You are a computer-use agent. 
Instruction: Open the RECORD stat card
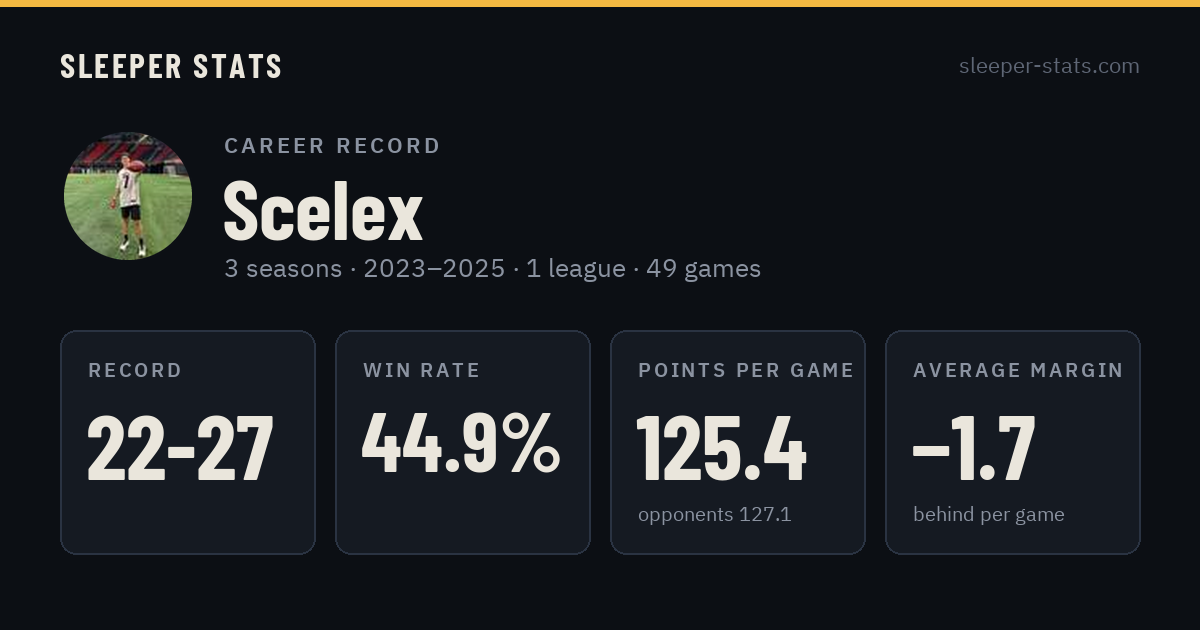pos(188,442)
